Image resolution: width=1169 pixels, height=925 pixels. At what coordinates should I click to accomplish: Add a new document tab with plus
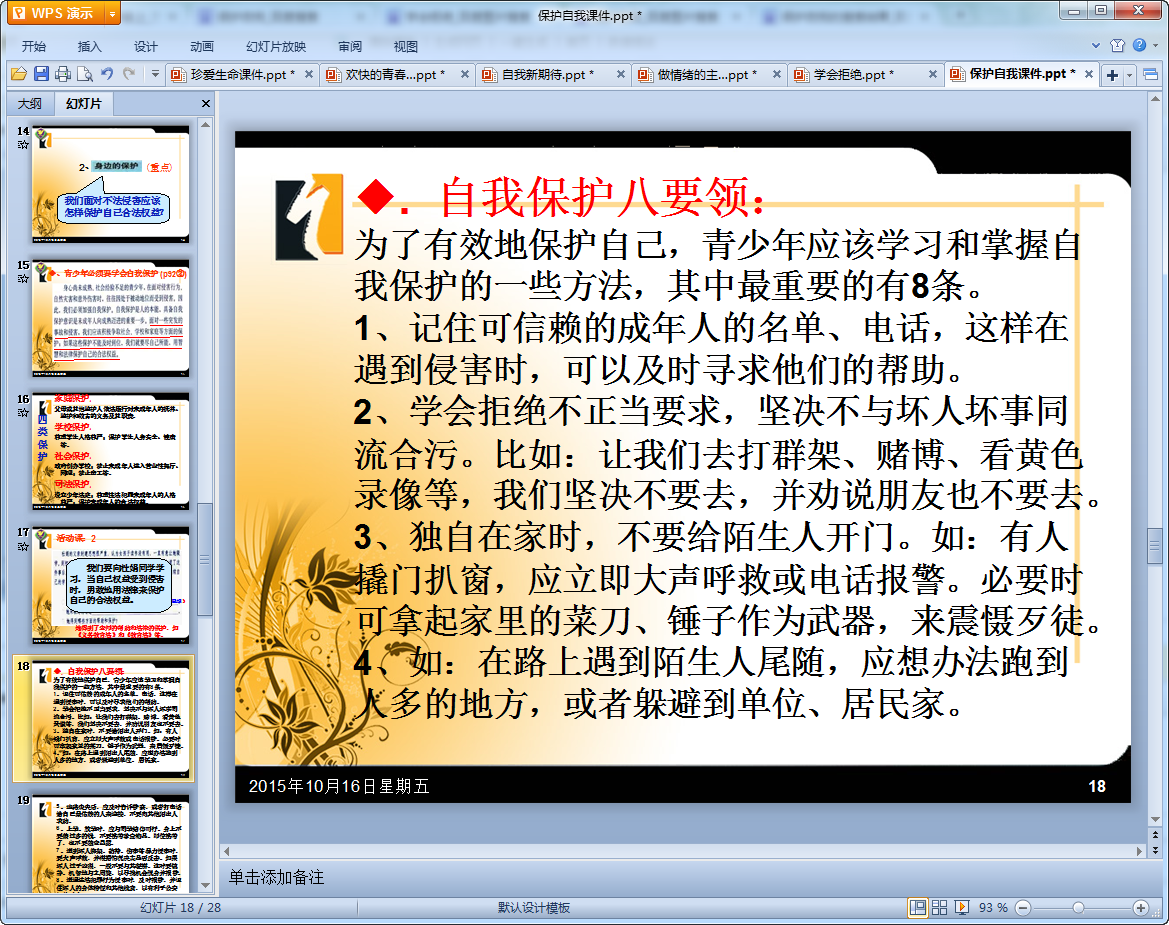pyautogui.click(x=1112, y=75)
